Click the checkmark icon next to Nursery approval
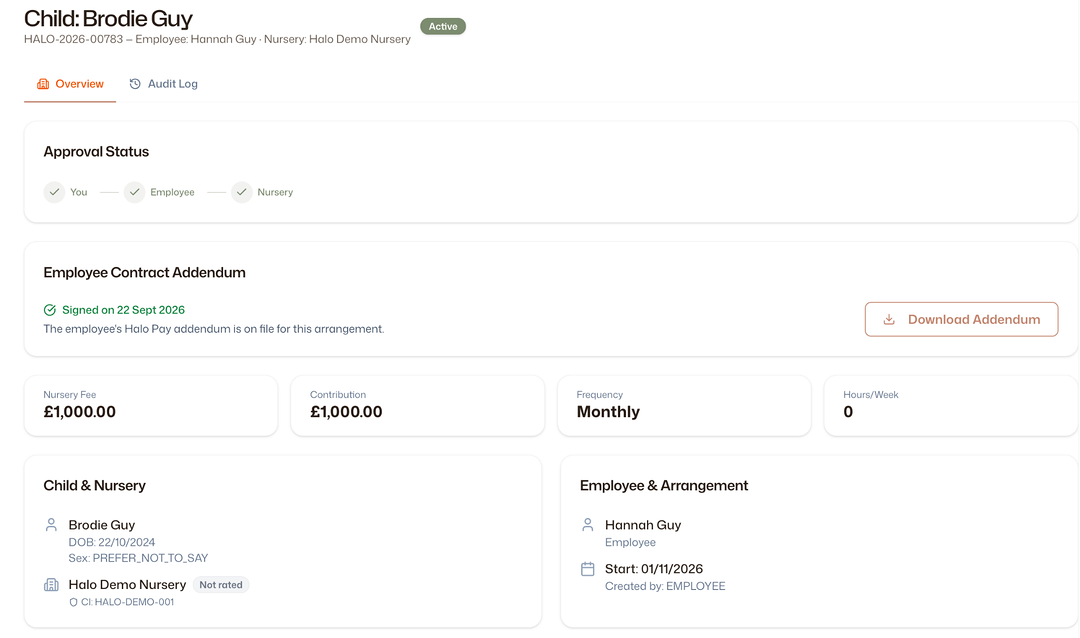 tap(242, 192)
